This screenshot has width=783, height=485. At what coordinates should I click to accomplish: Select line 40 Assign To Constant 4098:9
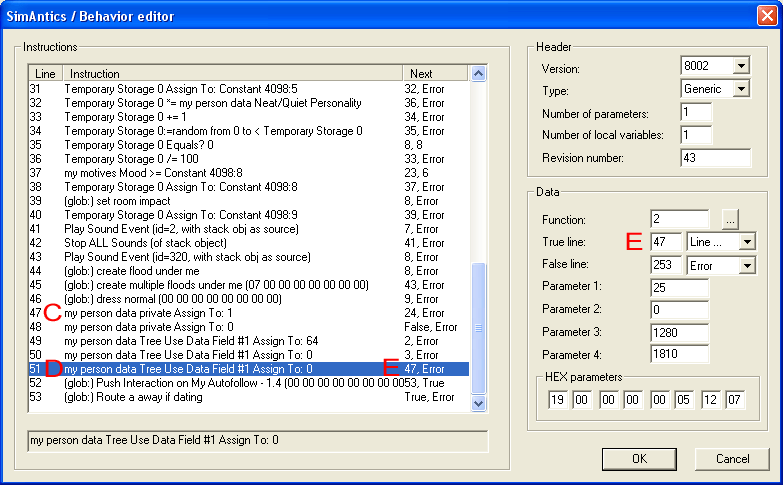pos(249,215)
